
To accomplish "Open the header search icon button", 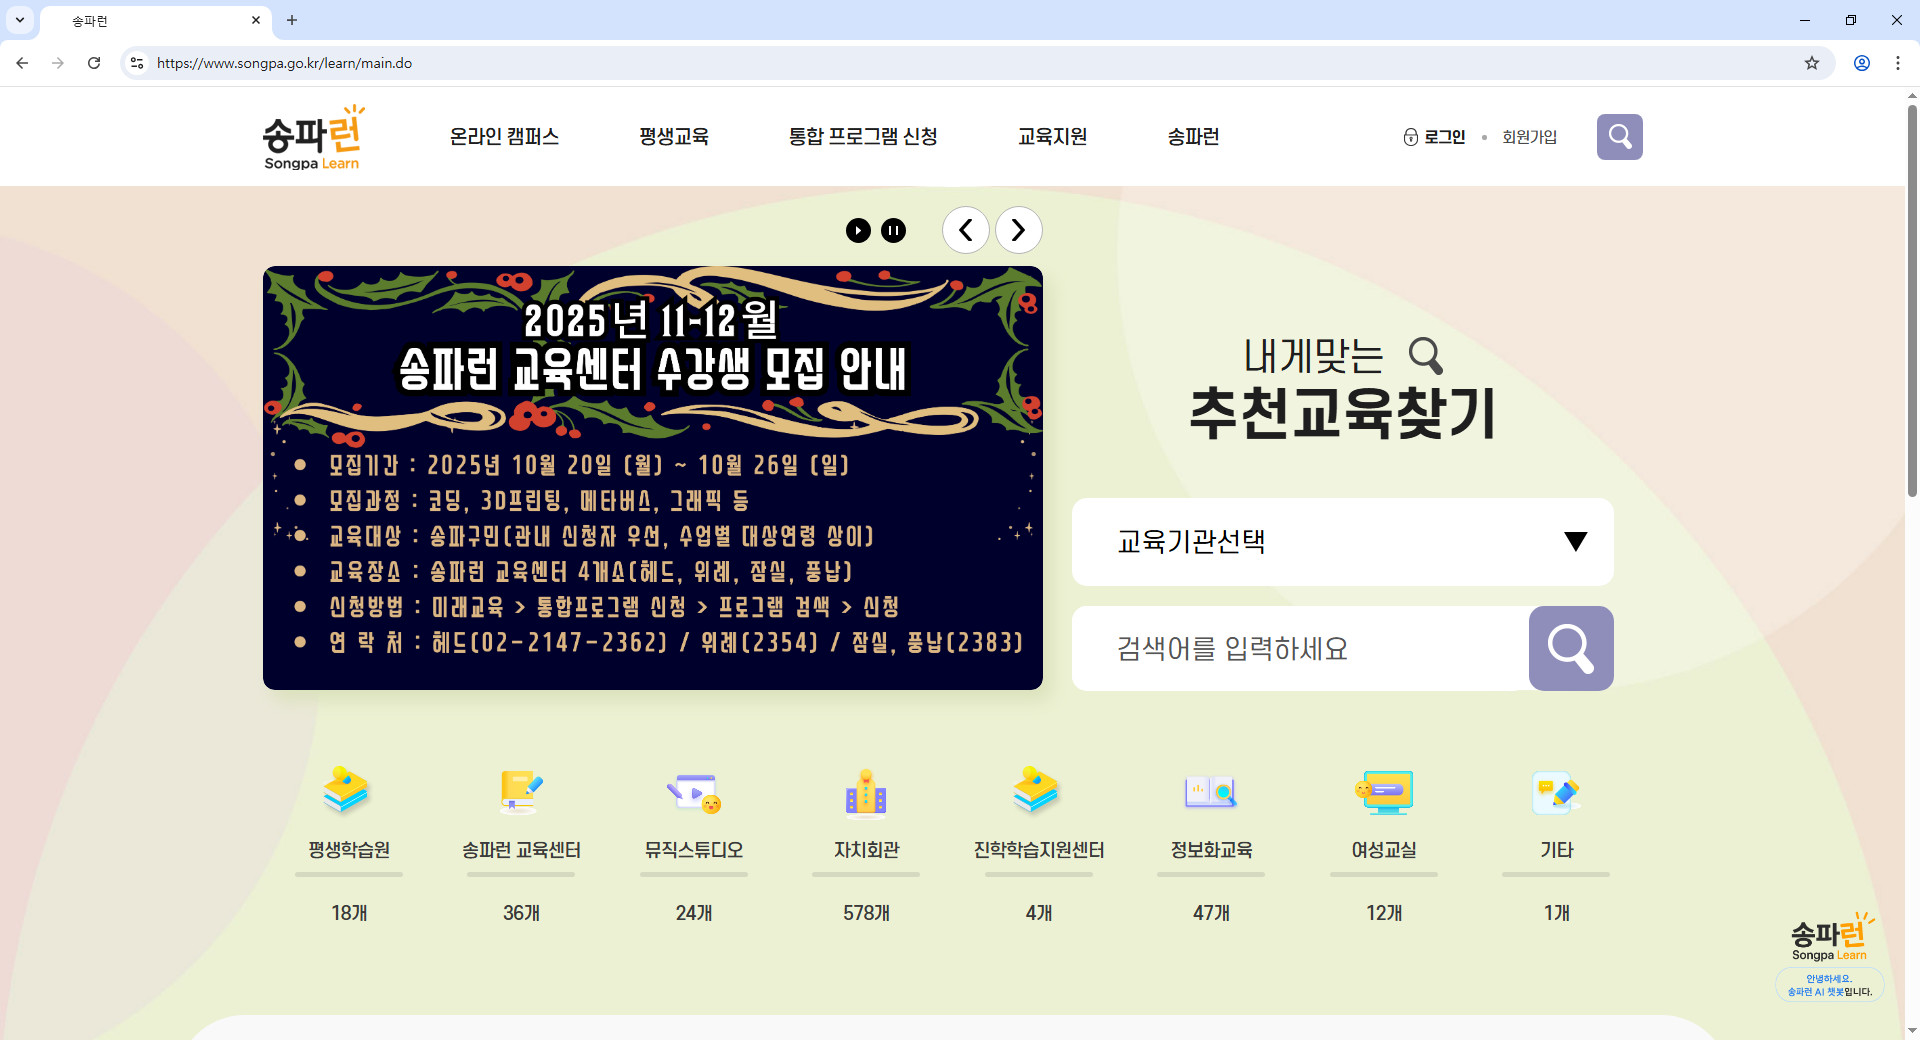I will pos(1619,136).
